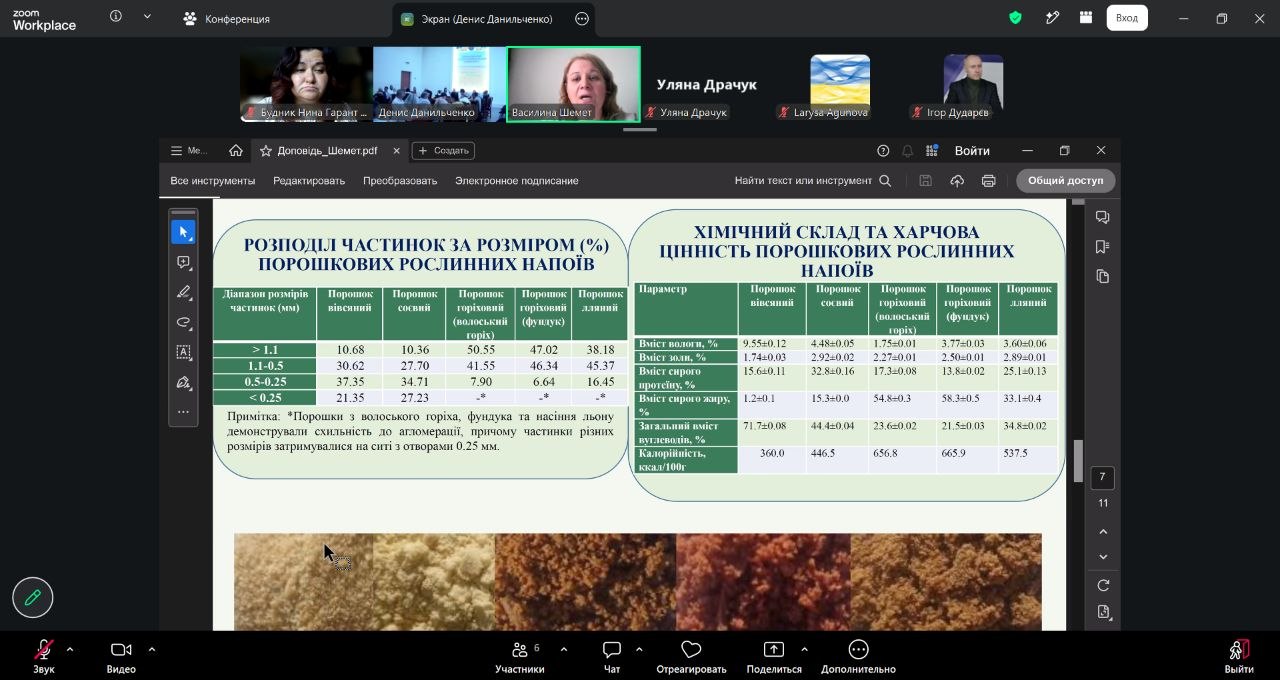Toggle the meeting info circle icon
The image size is (1280, 680).
point(116,16)
